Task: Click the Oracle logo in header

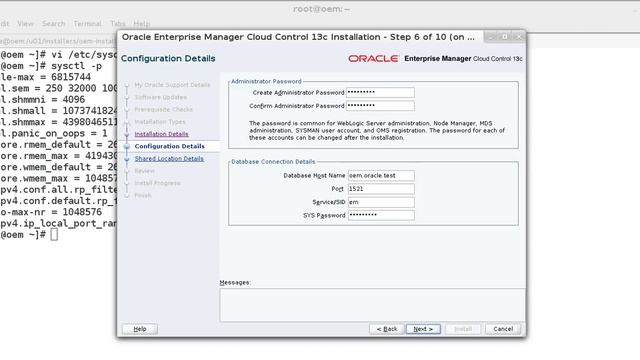Action: 373,59
